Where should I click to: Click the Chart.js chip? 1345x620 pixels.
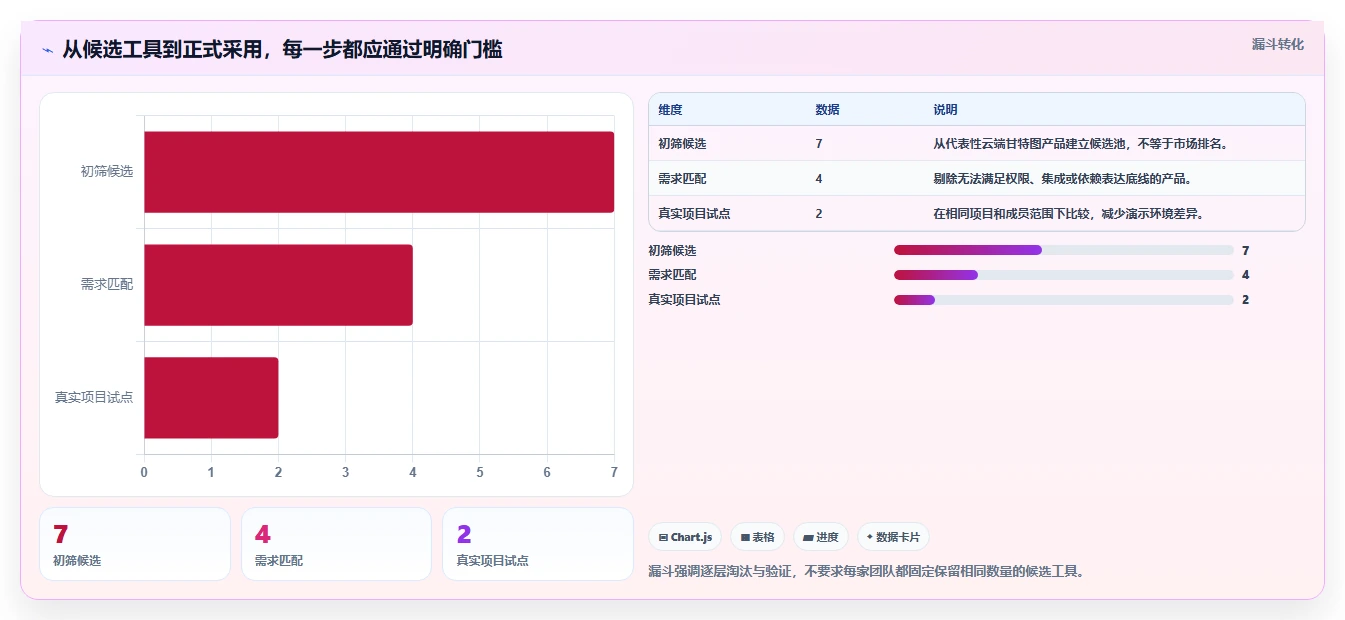pos(685,537)
